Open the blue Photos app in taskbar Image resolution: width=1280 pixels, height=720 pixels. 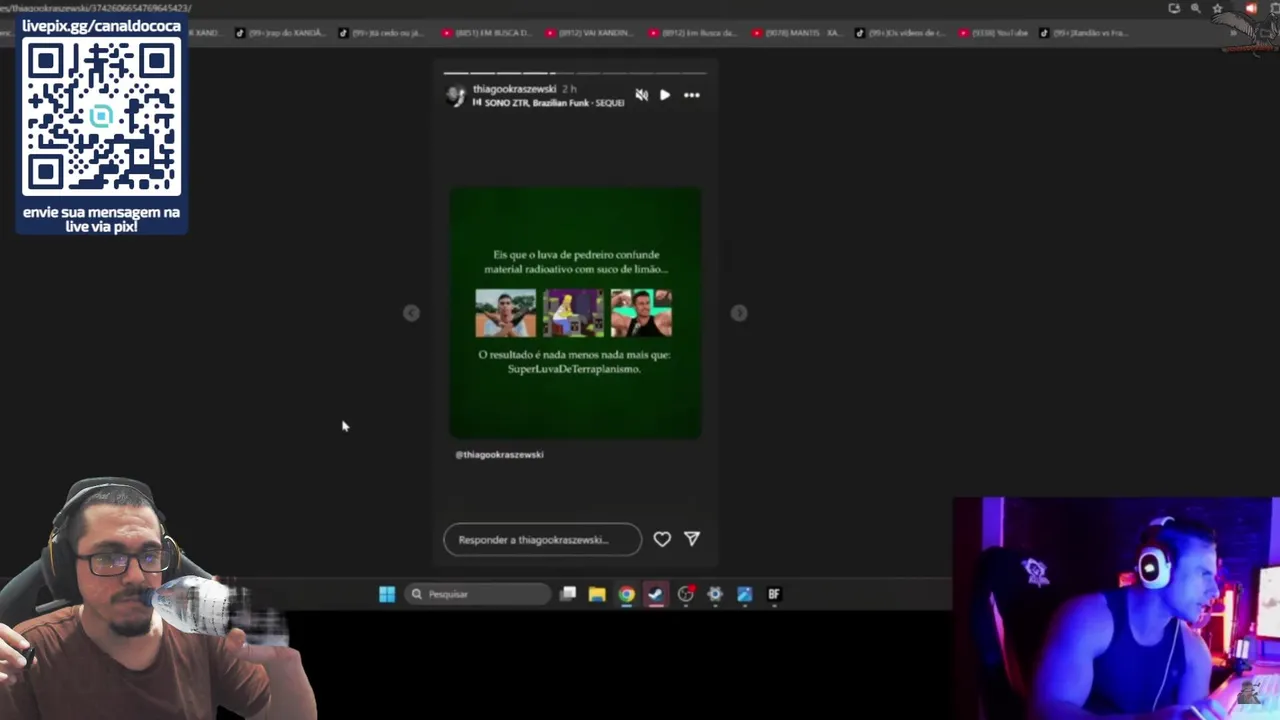click(x=744, y=594)
